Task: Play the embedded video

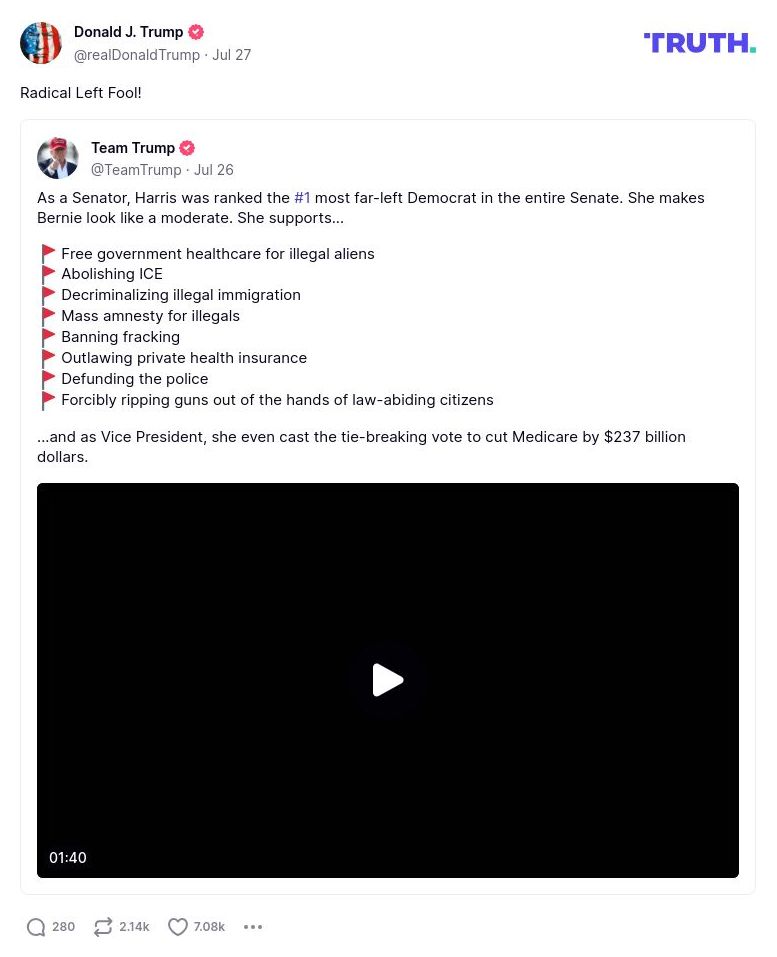Action: click(x=388, y=680)
